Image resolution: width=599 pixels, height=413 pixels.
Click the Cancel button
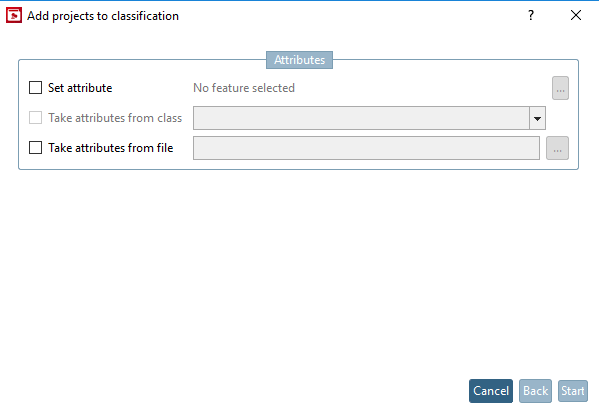coord(491,391)
